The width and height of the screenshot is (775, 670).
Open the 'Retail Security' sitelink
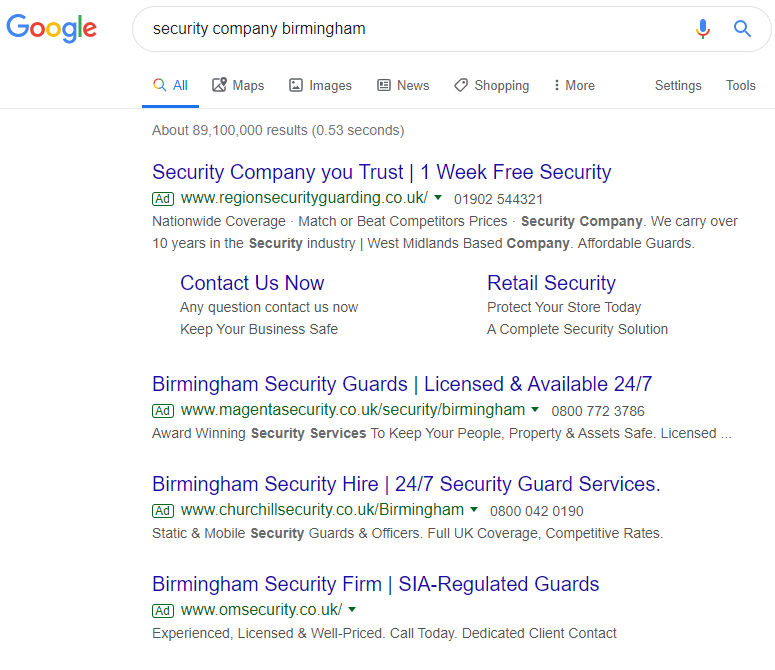(551, 283)
